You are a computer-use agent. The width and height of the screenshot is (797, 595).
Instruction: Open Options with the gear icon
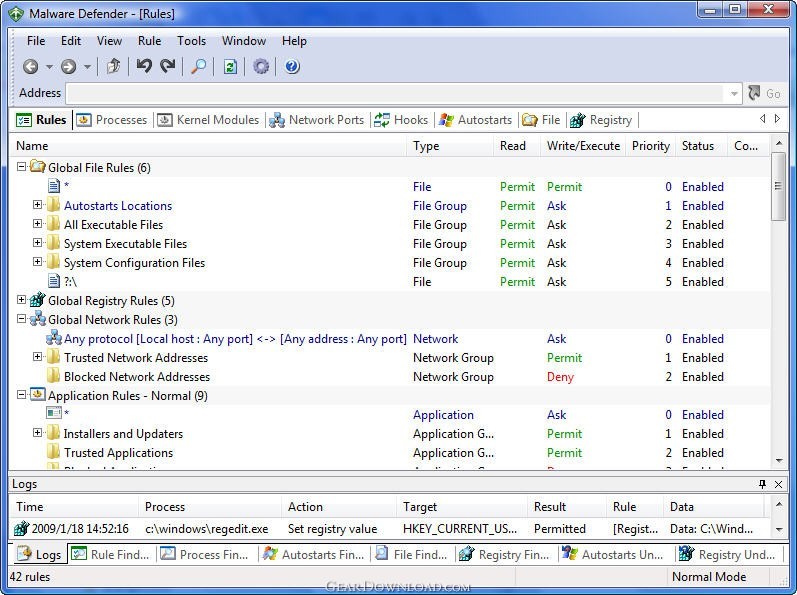click(x=261, y=67)
